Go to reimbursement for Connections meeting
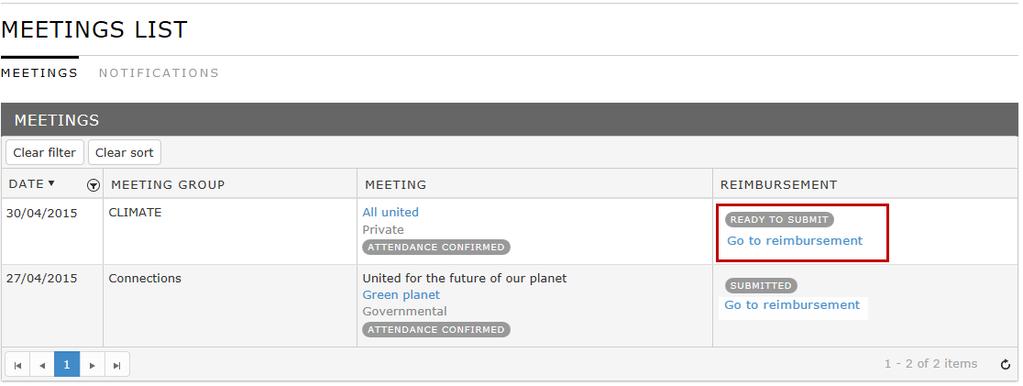 [792, 305]
